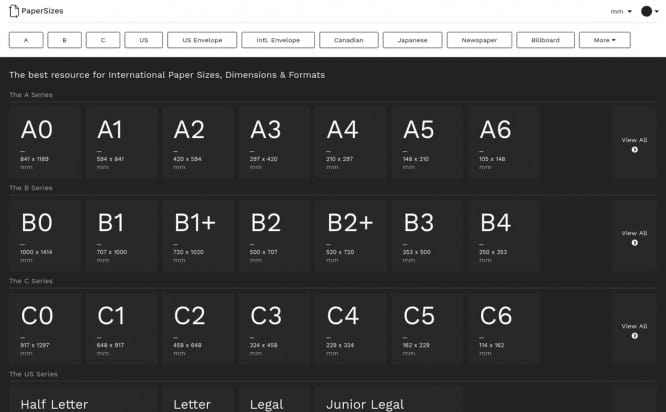
Task: Open the mm units dropdown
Action: 621,11
